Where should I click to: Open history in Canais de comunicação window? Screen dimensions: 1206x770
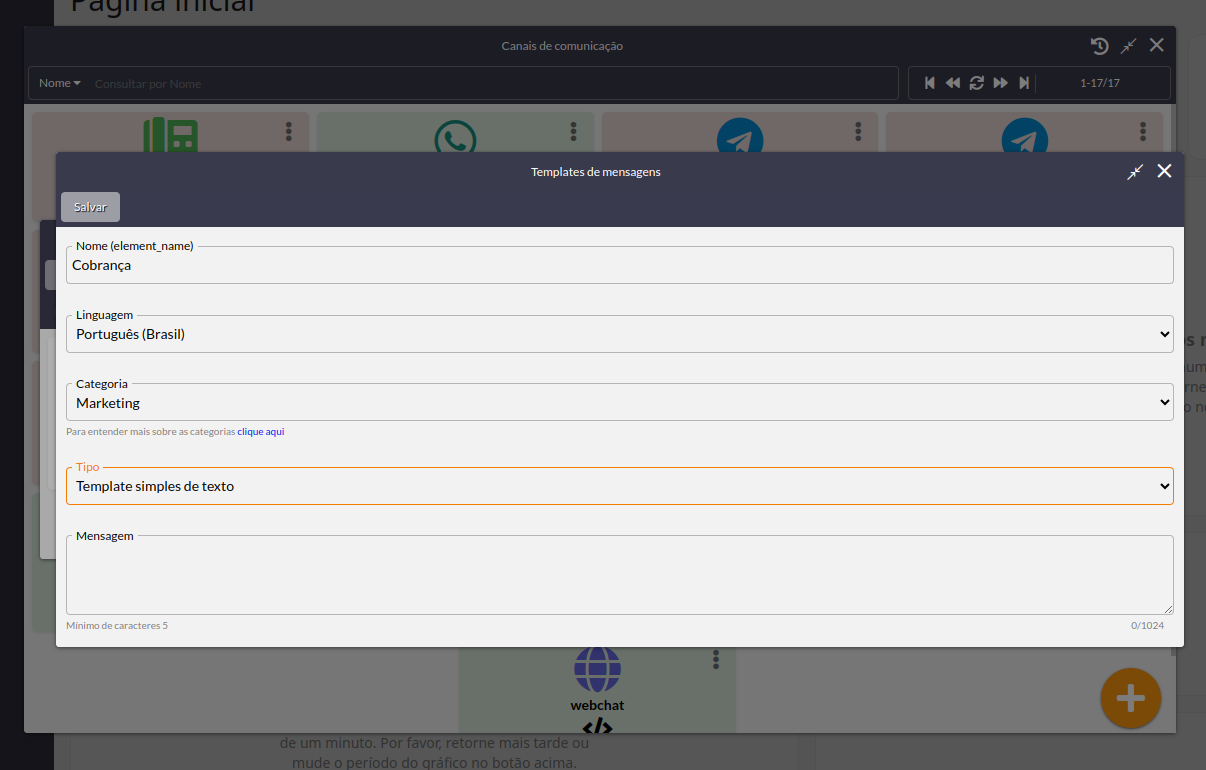point(1099,46)
